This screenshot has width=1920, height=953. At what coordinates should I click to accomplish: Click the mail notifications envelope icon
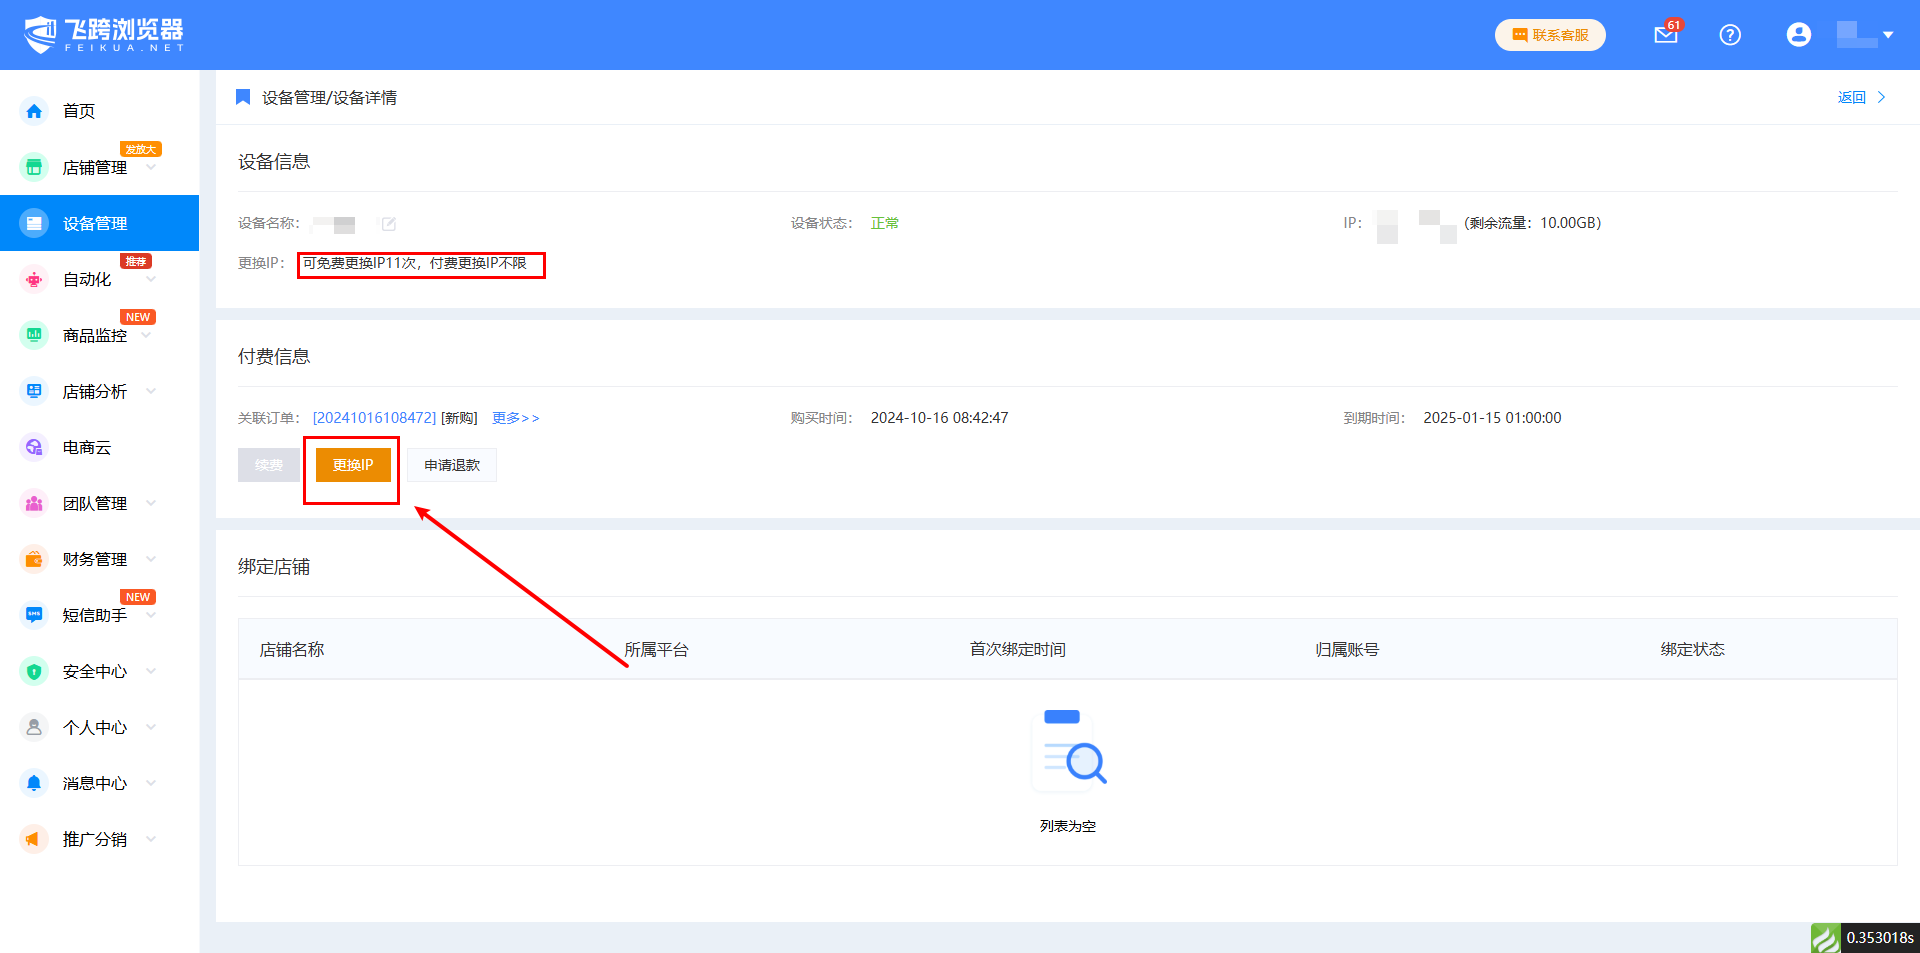point(1665,36)
